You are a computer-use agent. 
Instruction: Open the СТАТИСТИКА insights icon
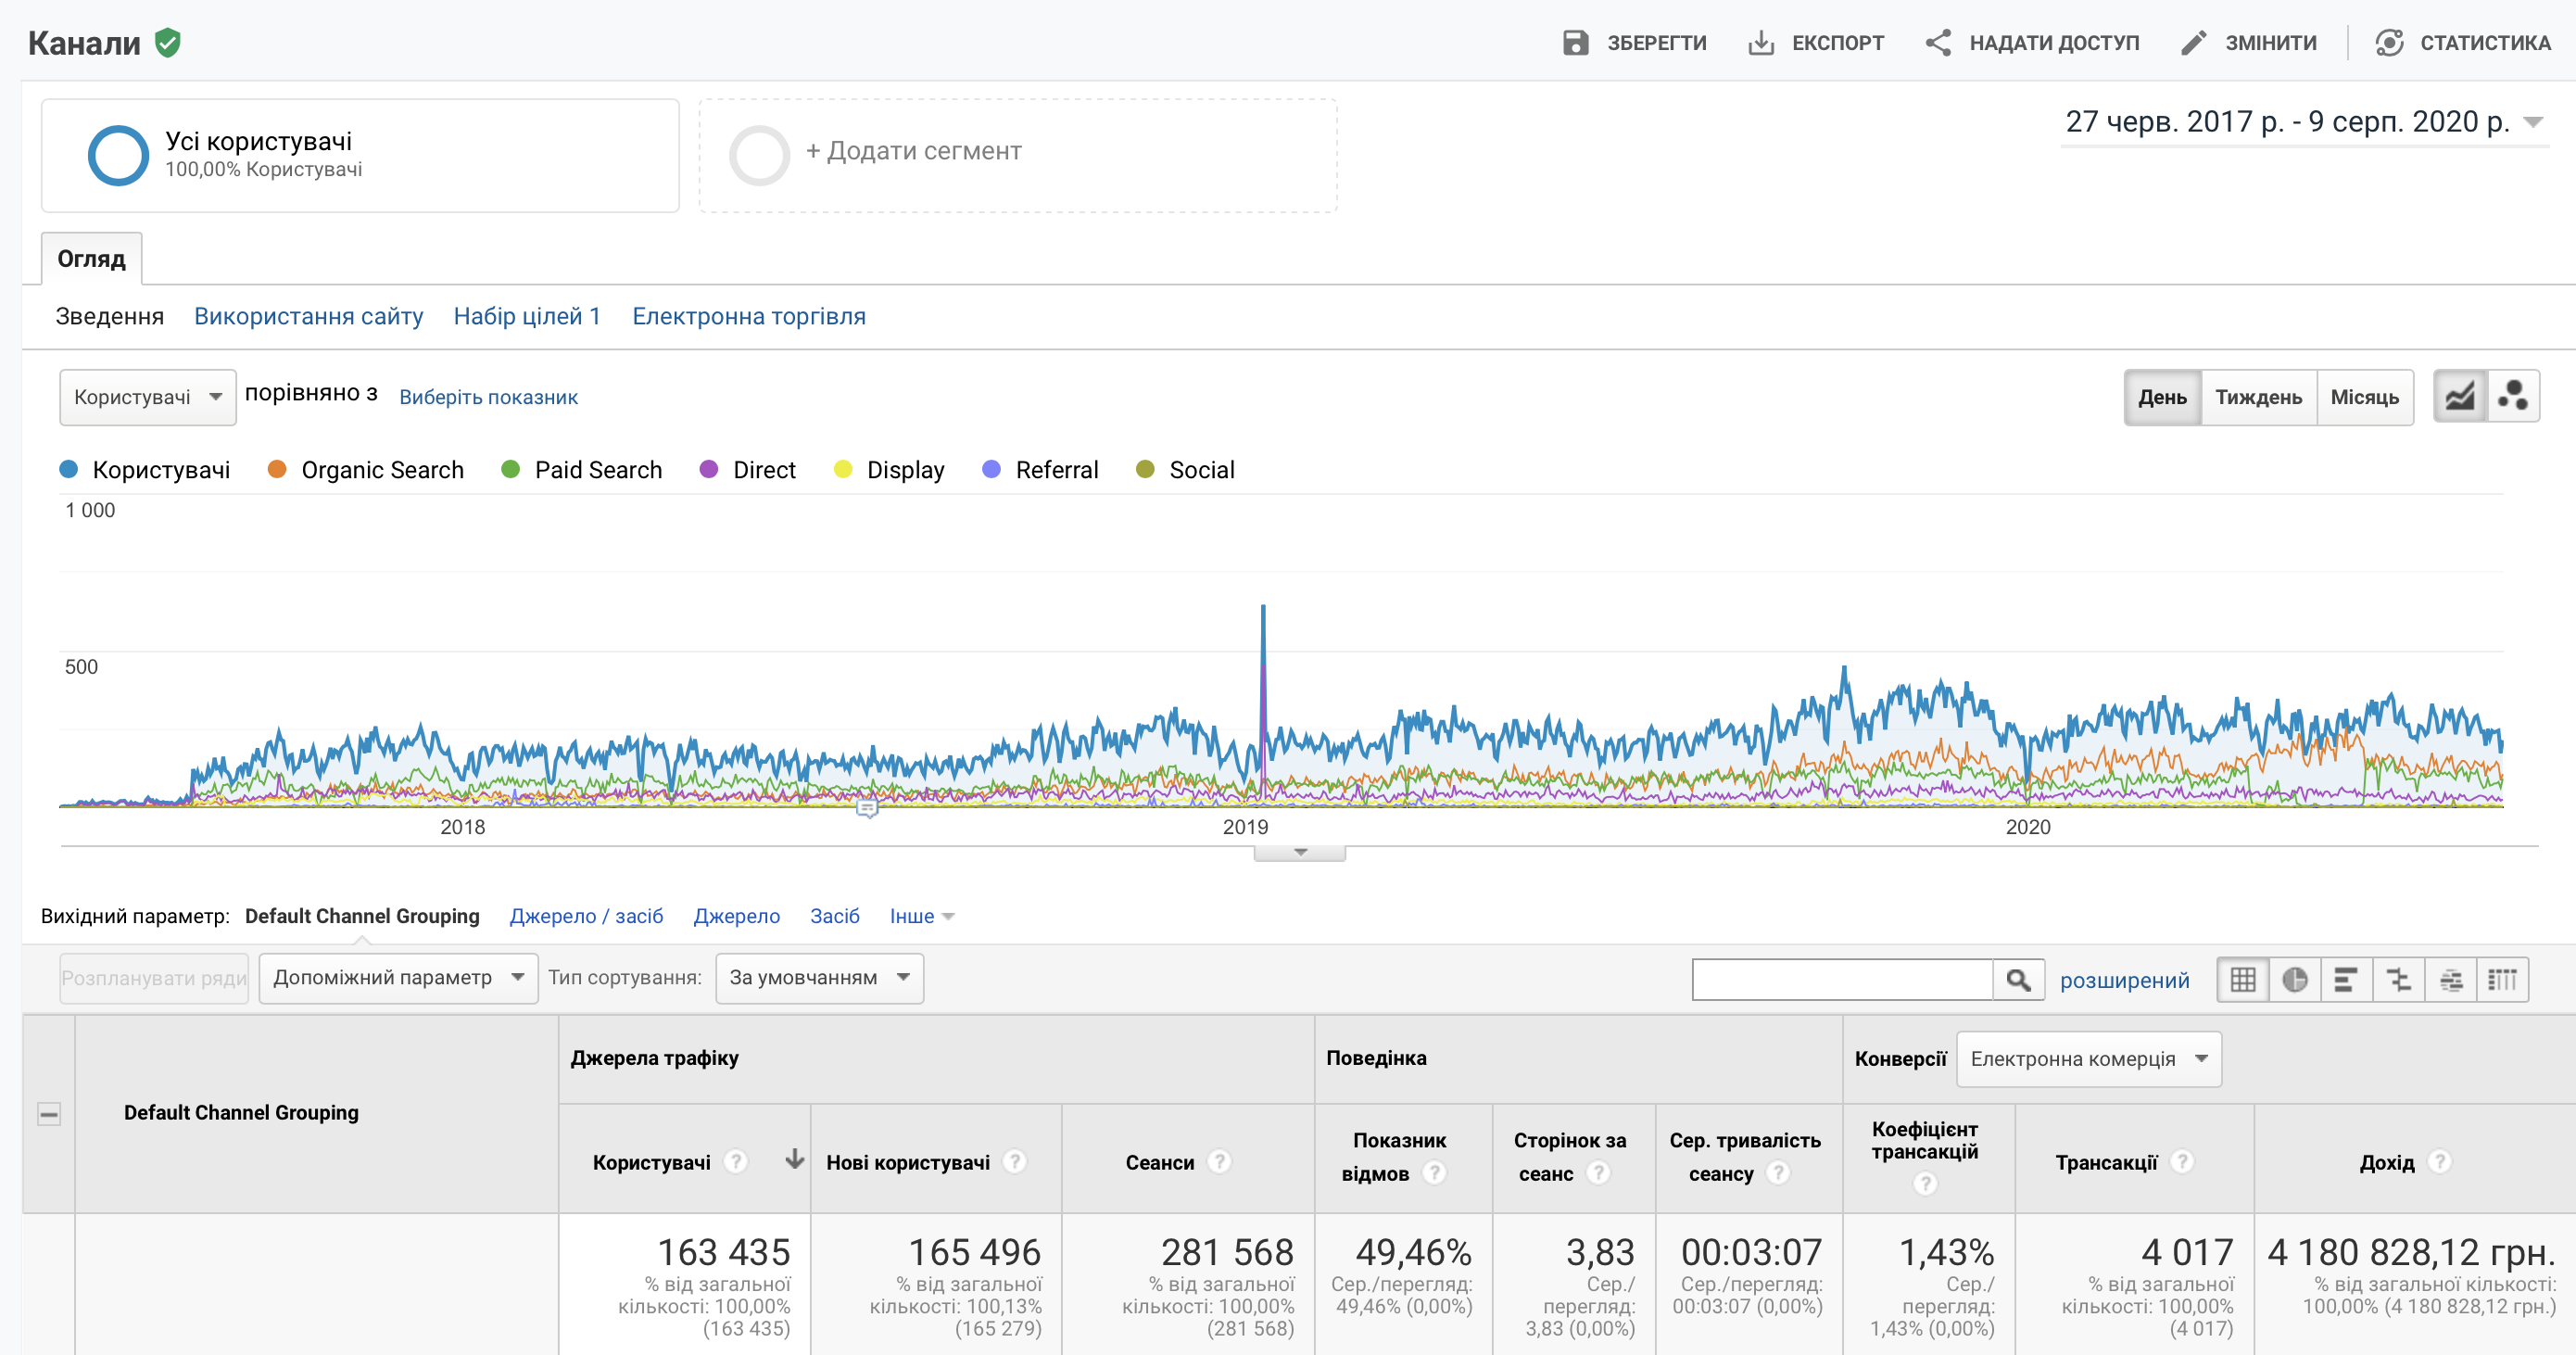pos(2389,43)
